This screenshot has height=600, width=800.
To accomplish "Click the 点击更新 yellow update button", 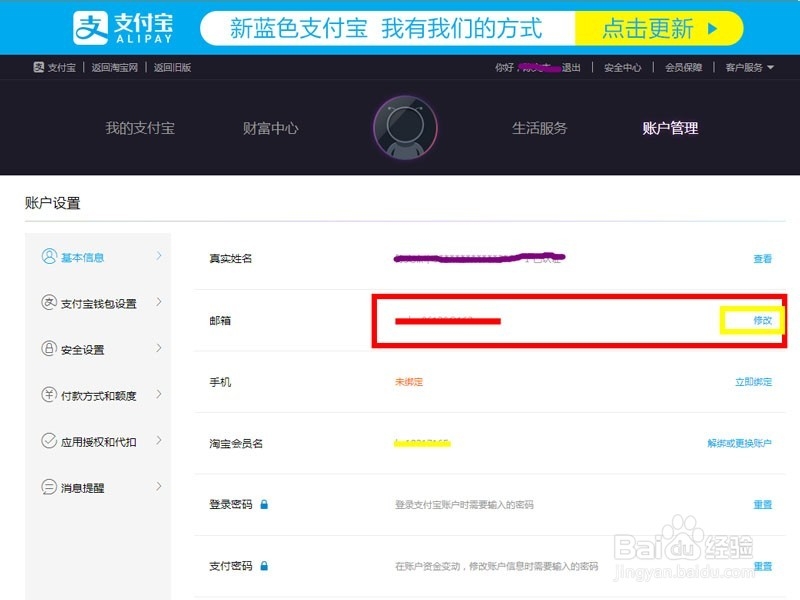I will click(658, 28).
